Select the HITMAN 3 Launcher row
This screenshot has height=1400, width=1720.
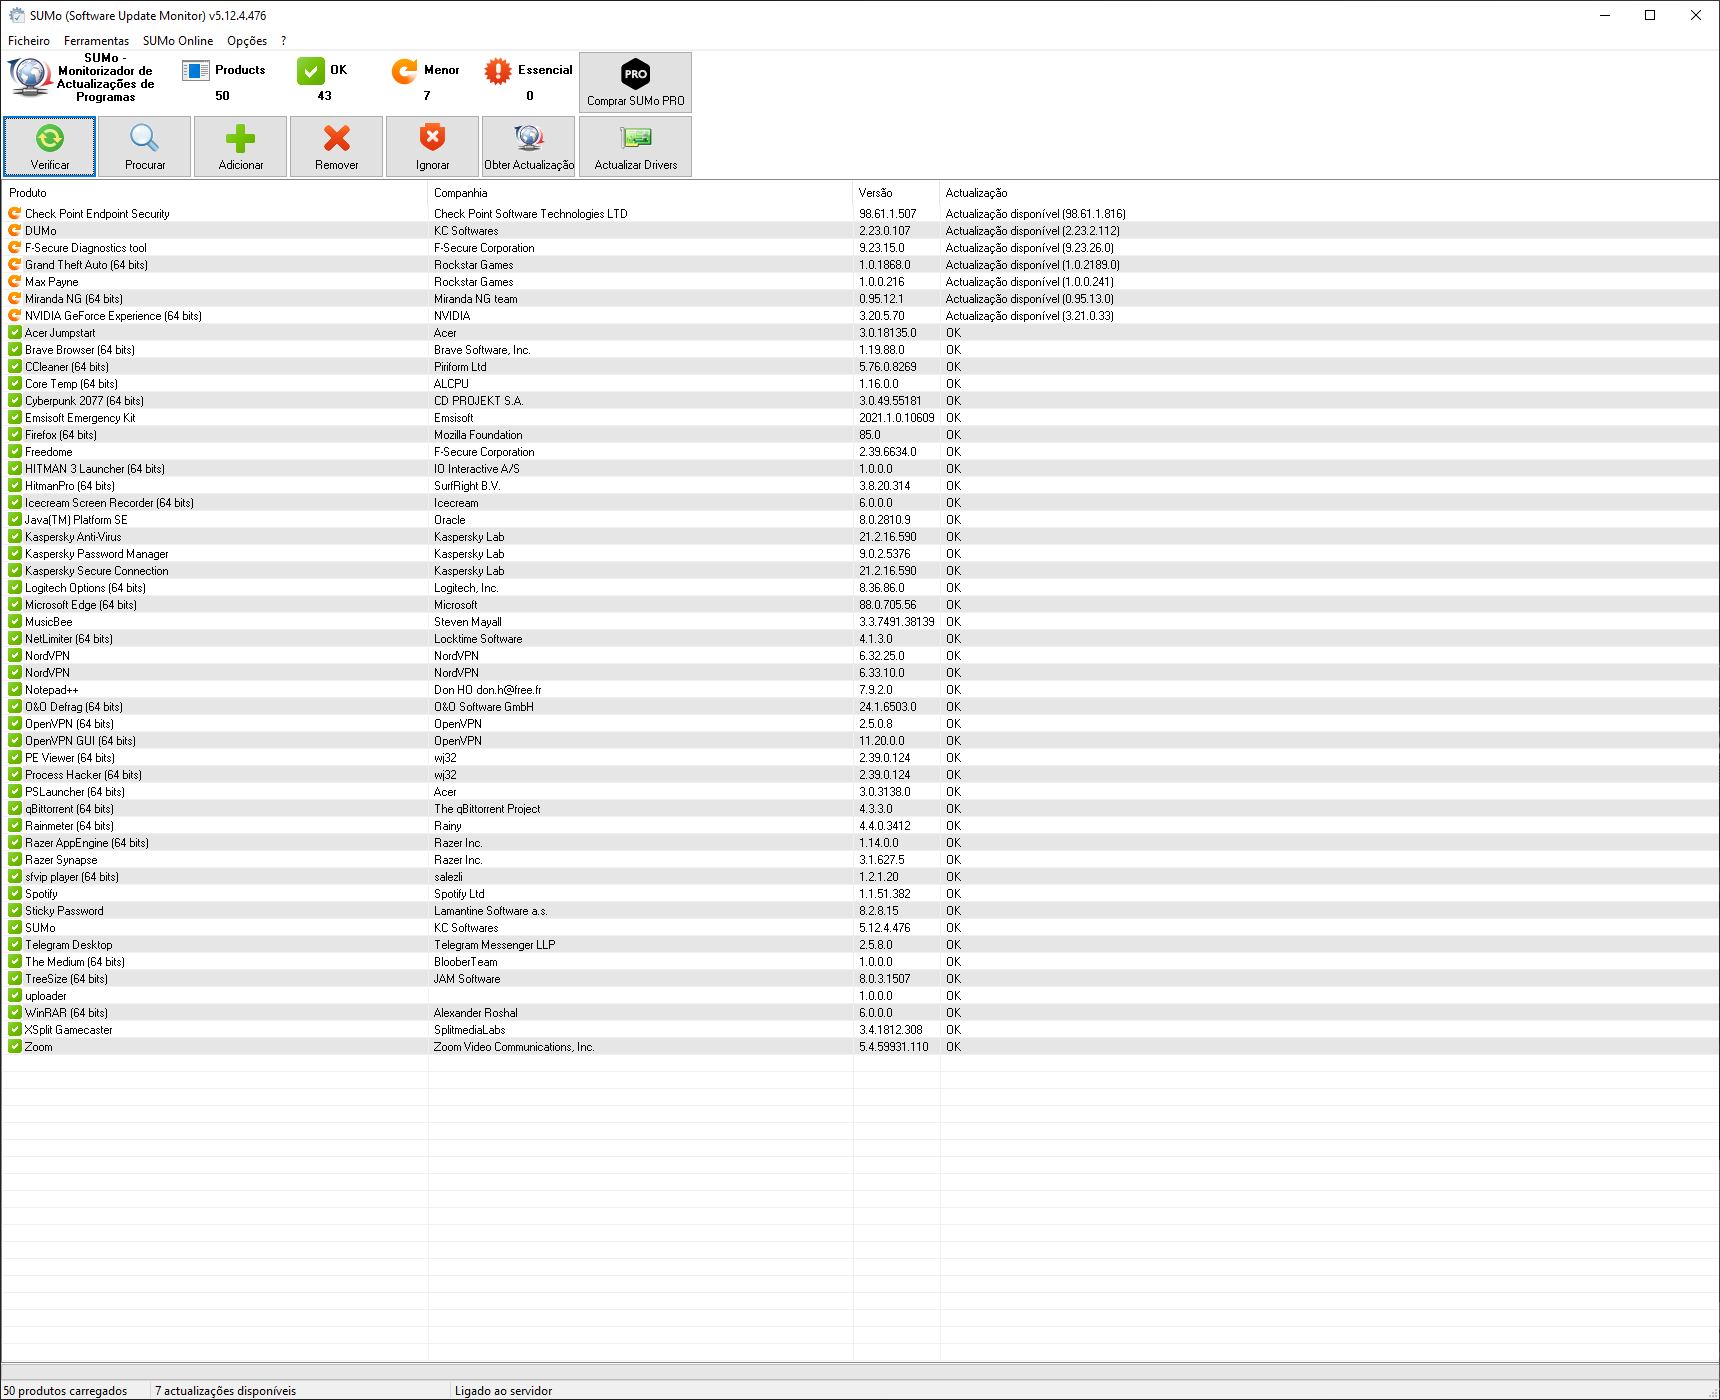click(x=860, y=469)
